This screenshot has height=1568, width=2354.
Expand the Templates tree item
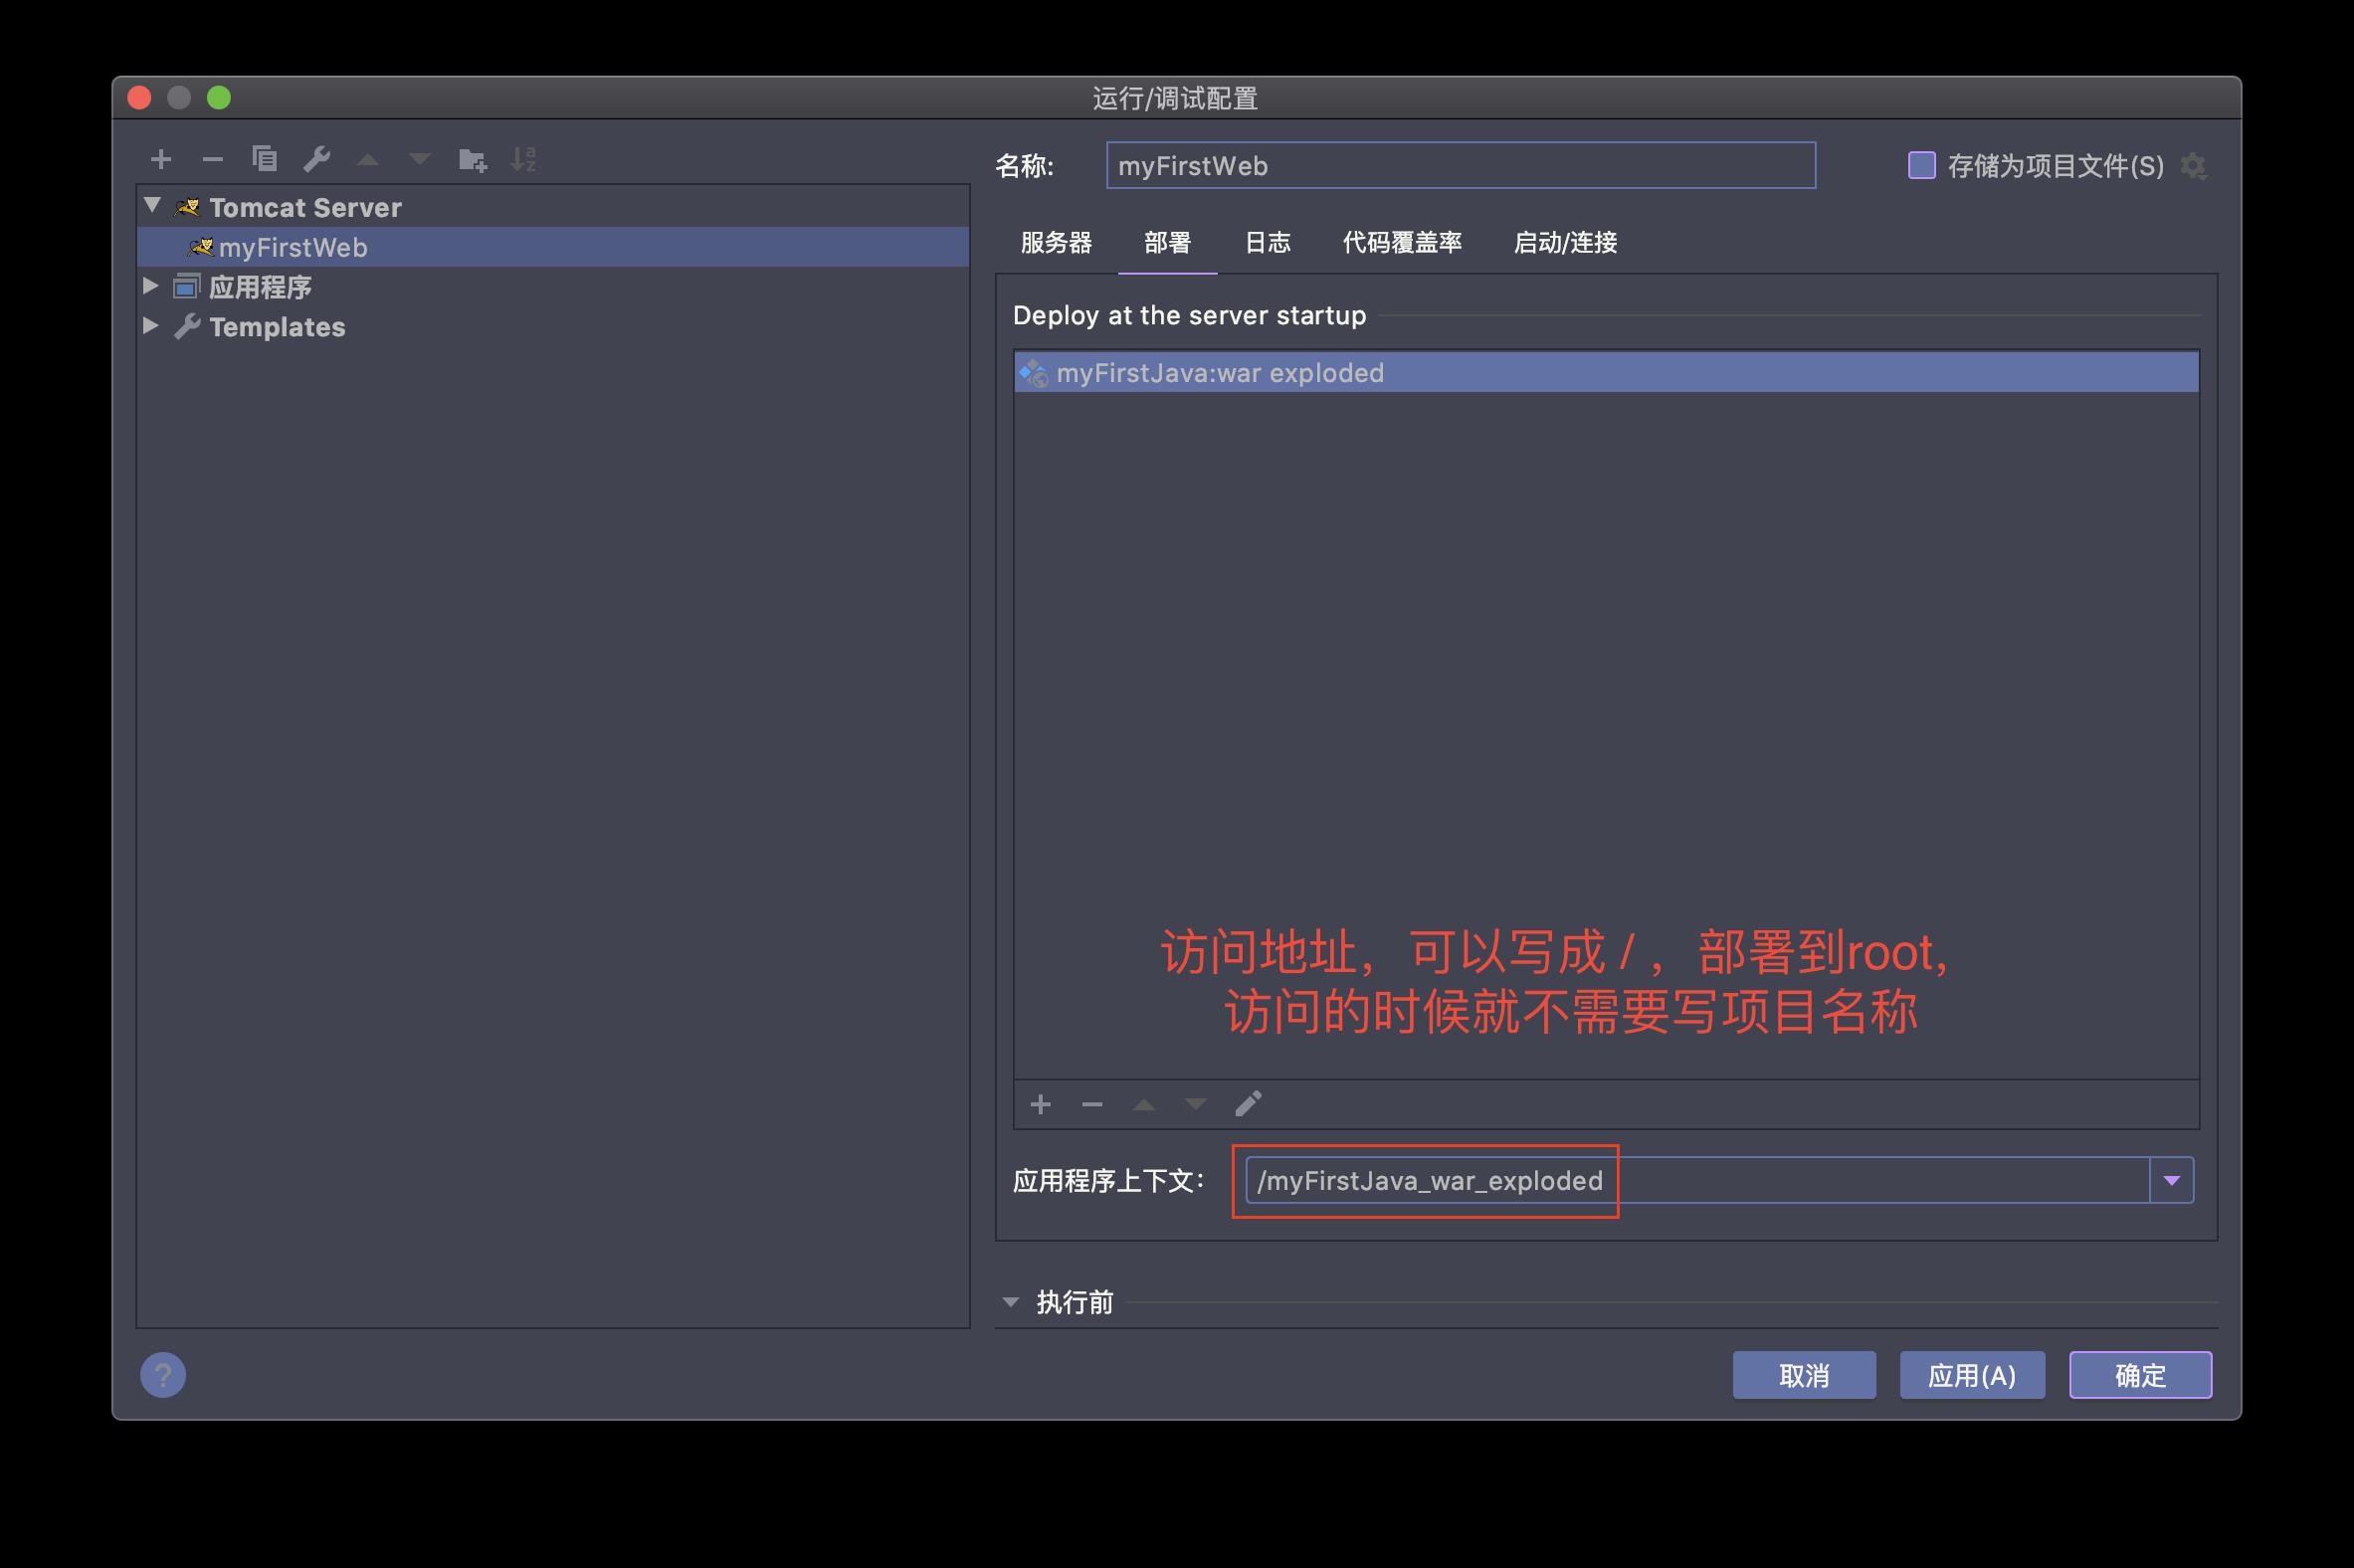pos(149,325)
